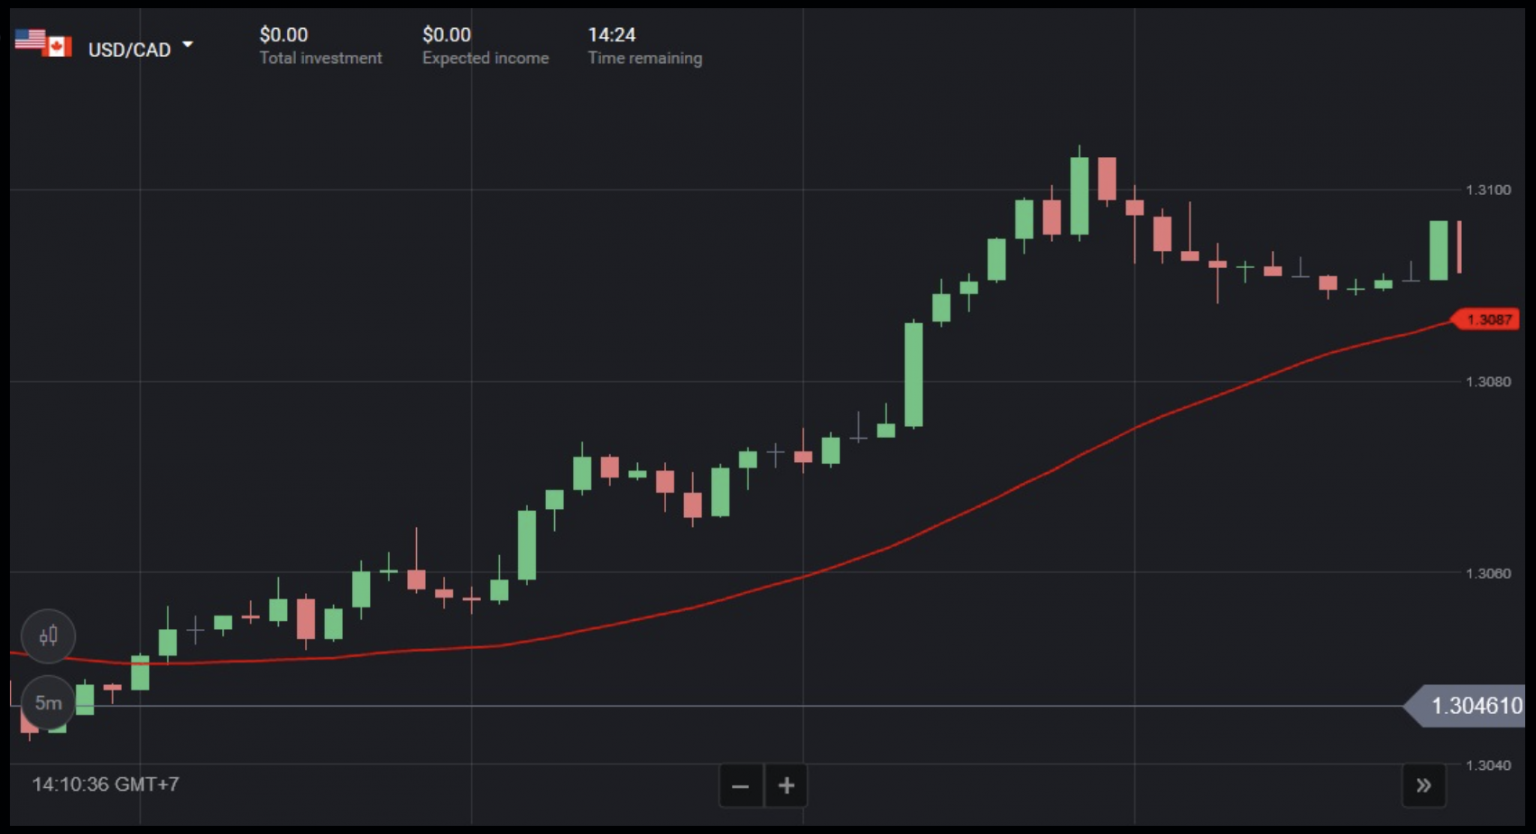Click the 14:24 Time remaining counter
Image resolution: width=1536 pixels, height=834 pixels.
tap(611, 35)
